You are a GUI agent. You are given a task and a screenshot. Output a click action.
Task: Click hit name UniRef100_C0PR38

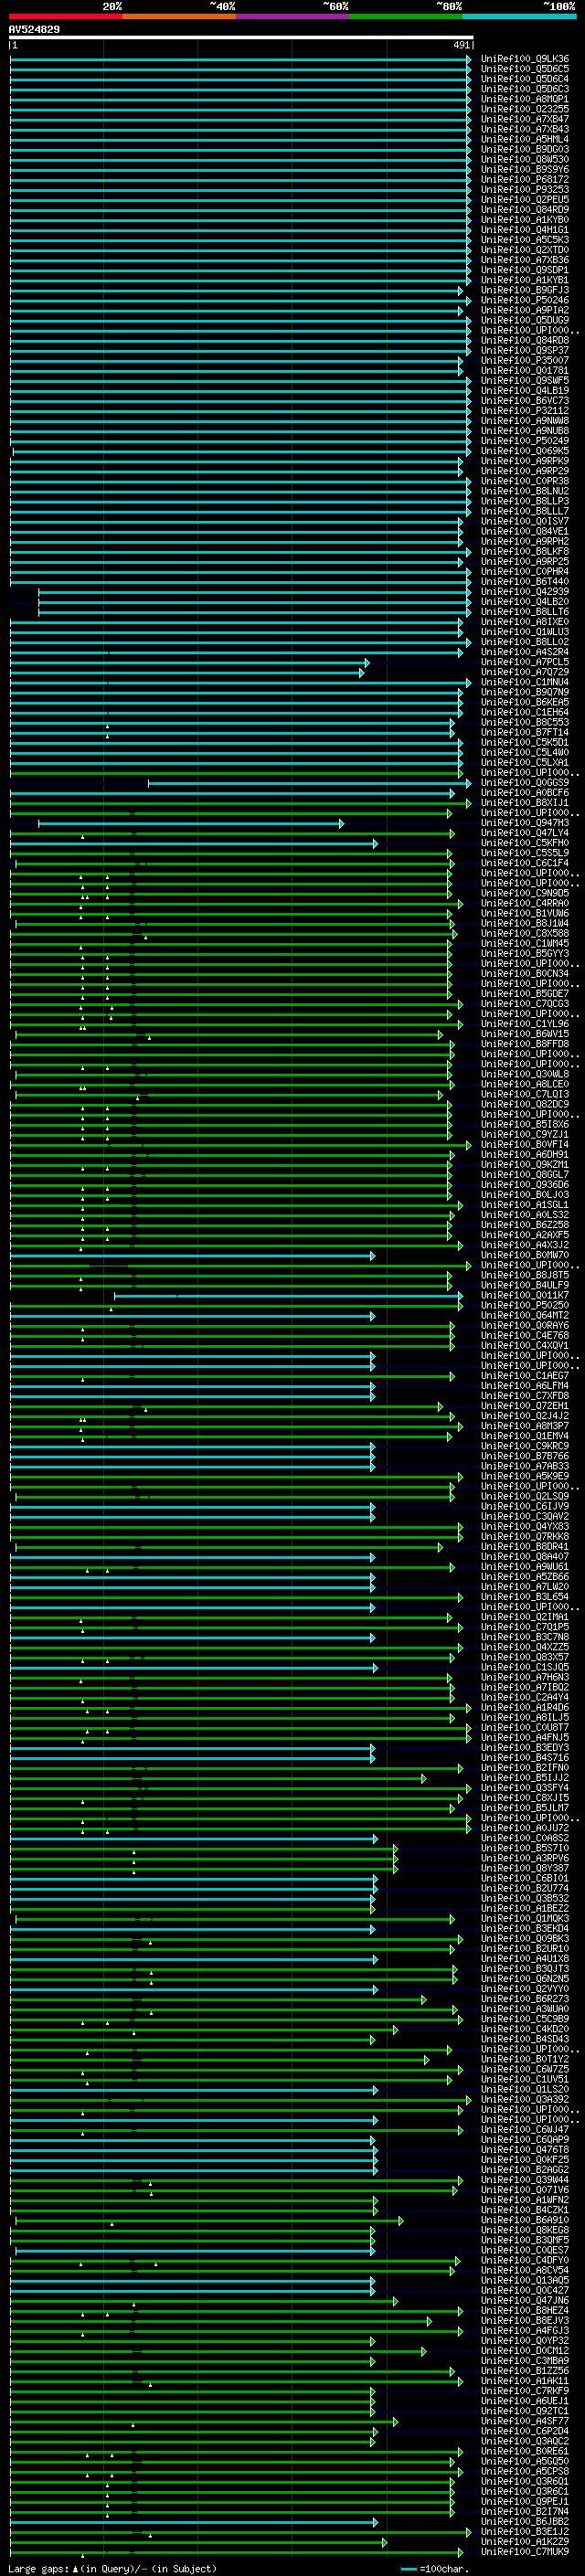525,482
